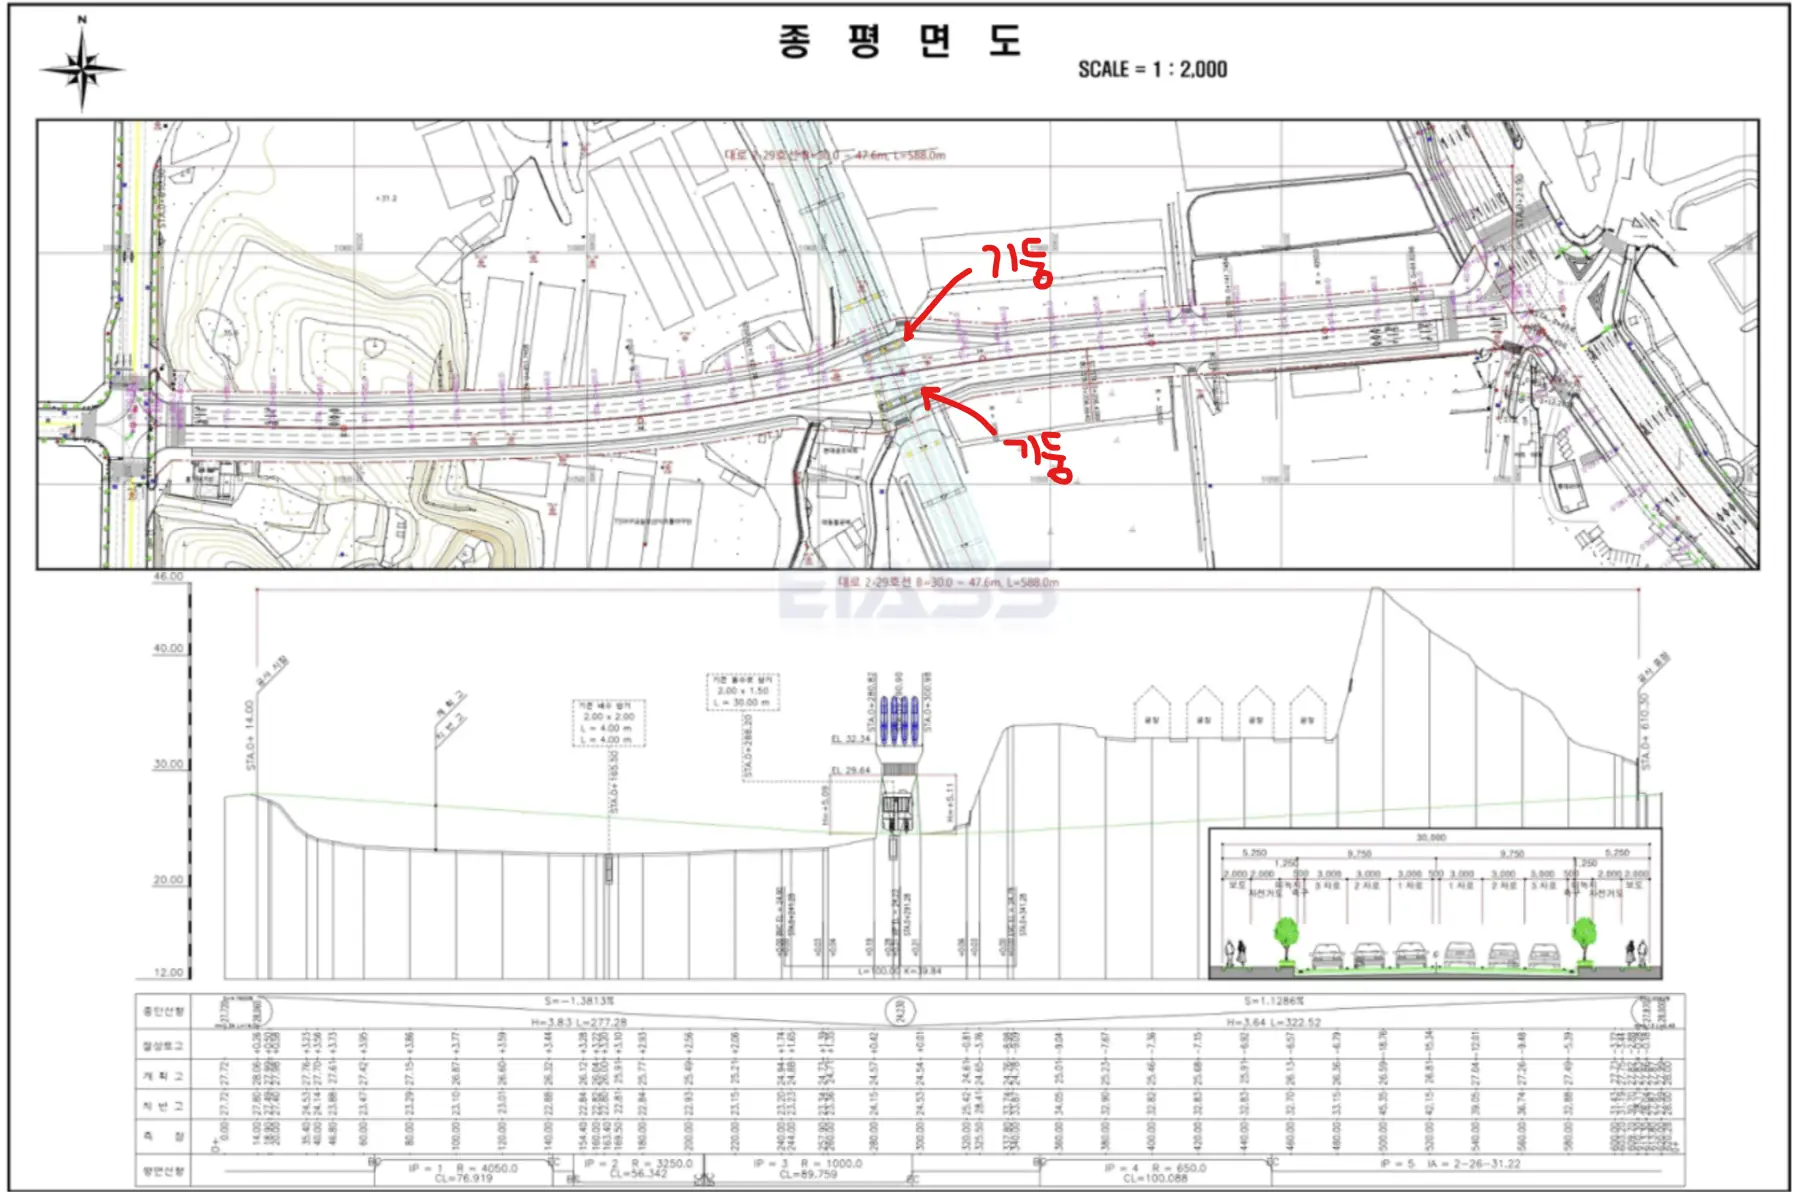Image resolution: width=1800 pixels, height=1192 pixels.
Task: Click the lower red handwritten 기둥 label
Action: [x=1039, y=458]
